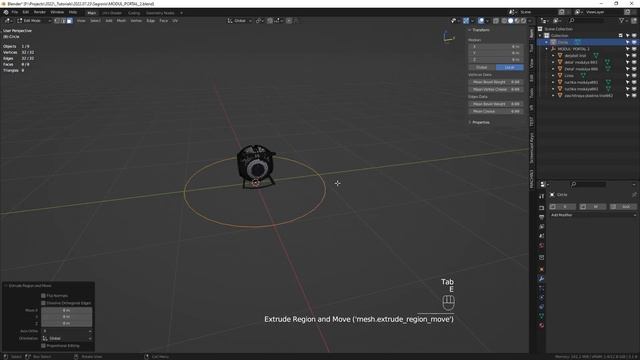Hide MODUL_PORTAL_2 in outliner
The image size is (640, 360).
[x=634, y=49]
